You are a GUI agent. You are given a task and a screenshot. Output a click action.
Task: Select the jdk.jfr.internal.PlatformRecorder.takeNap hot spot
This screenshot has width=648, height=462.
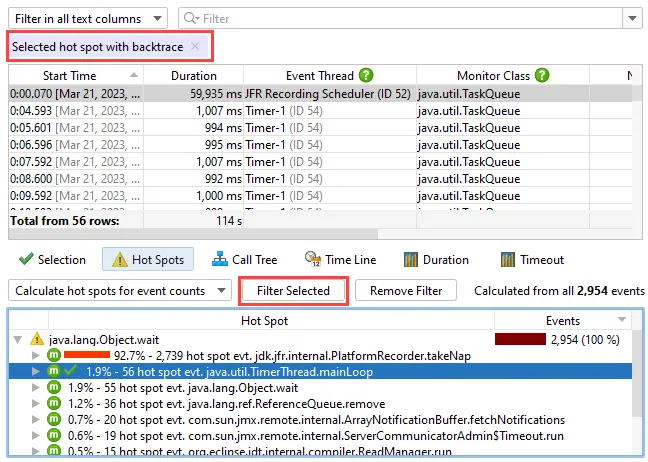320,355
